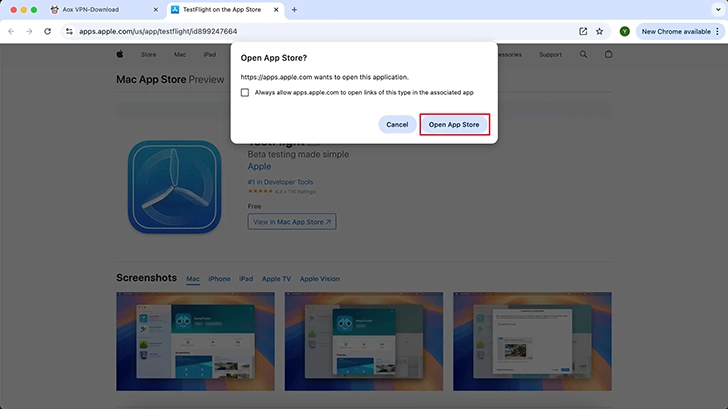This screenshot has width=728, height=409.
Task: Select iPad screenshots tab
Action: tap(246, 279)
